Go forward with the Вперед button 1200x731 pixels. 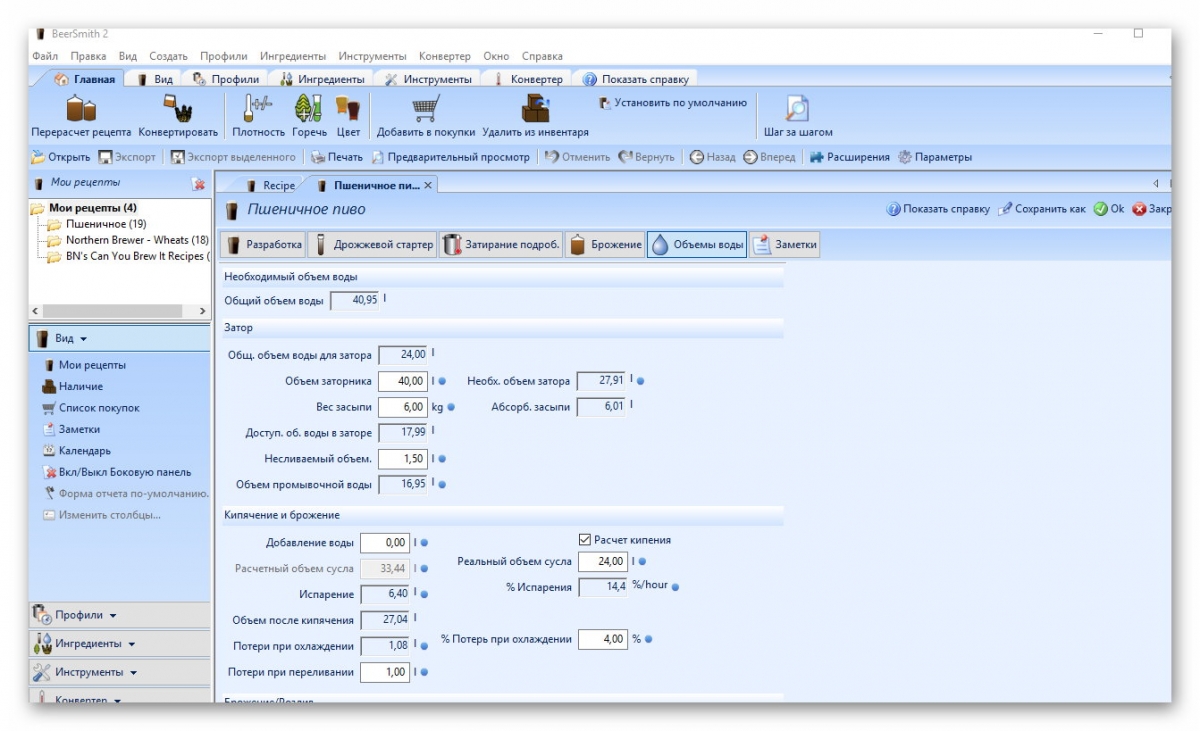click(770, 157)
